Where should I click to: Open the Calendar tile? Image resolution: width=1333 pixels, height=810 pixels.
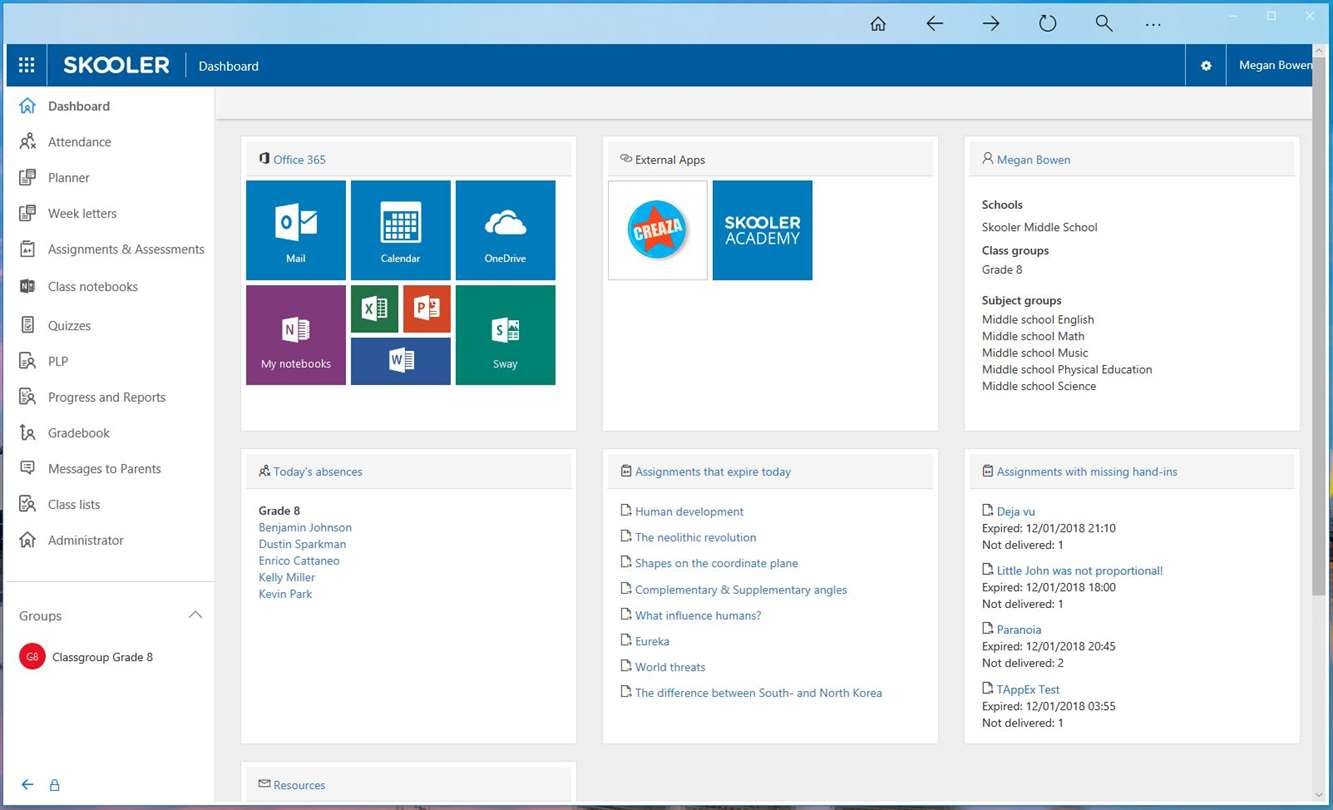point(401,230)
